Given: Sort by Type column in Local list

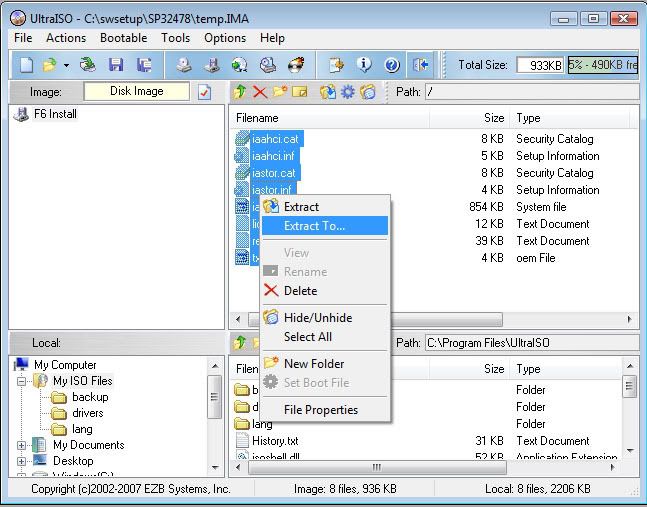Looking at the screenshot, I should tap(566, 369).
